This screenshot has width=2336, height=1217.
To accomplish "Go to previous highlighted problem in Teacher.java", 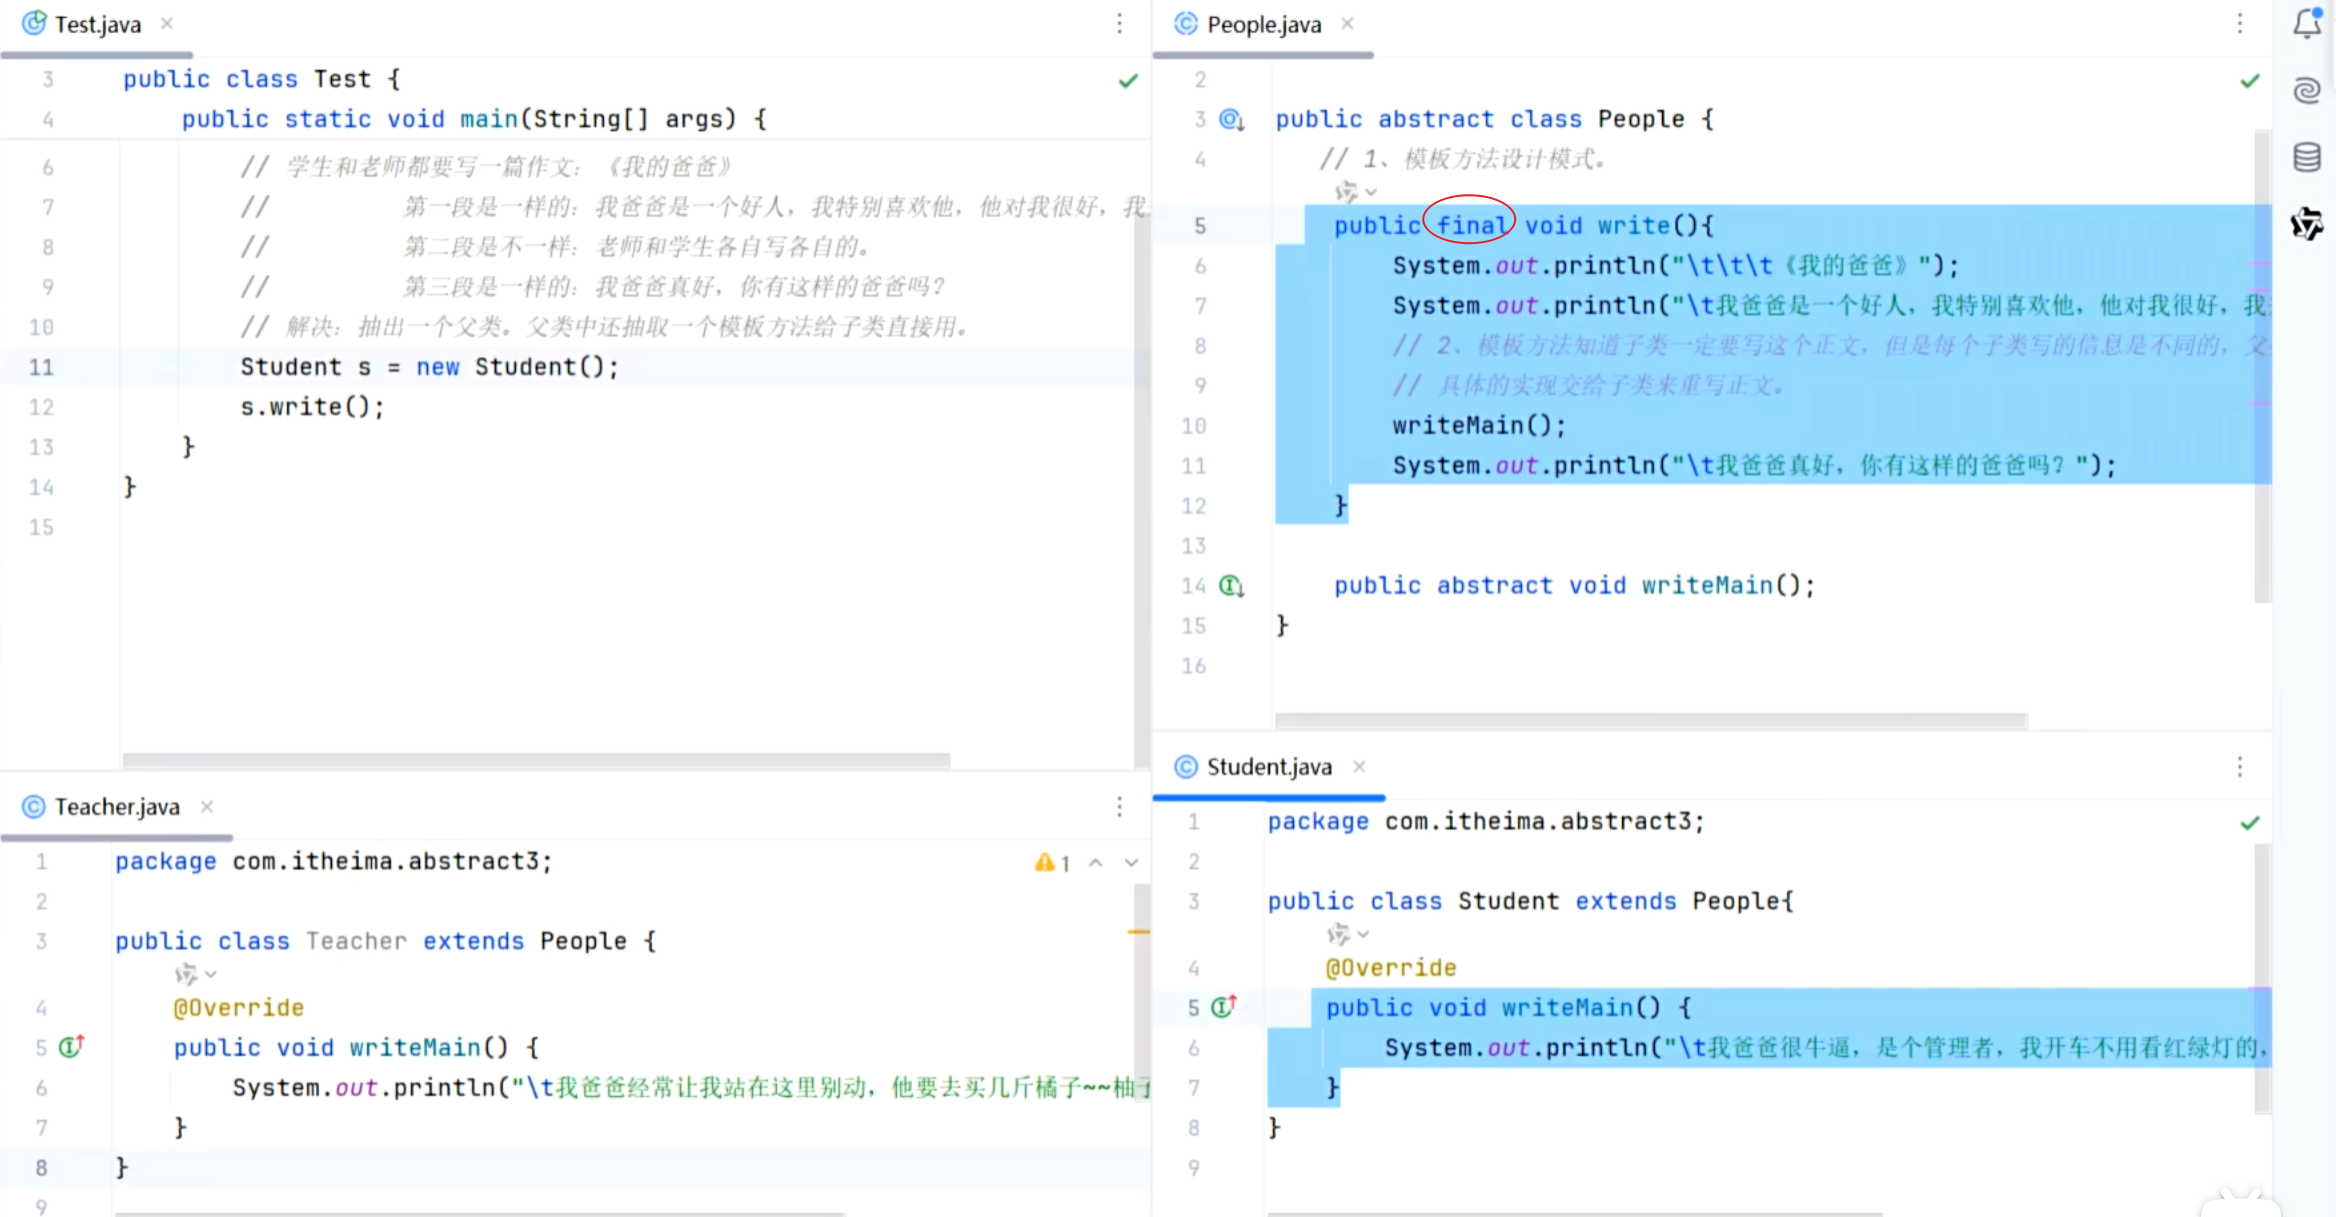I will [1096, 863].
